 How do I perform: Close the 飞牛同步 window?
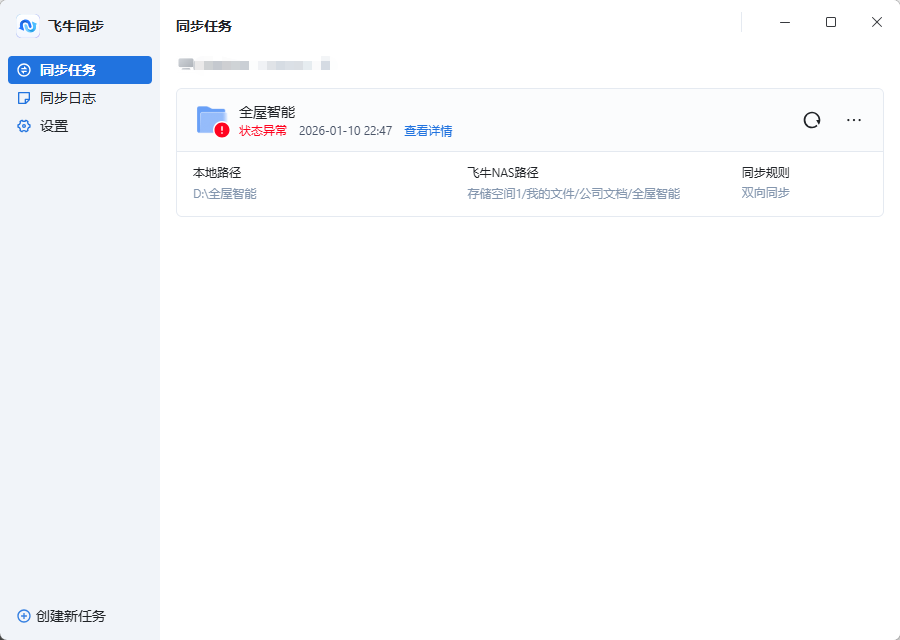[876, 22]
